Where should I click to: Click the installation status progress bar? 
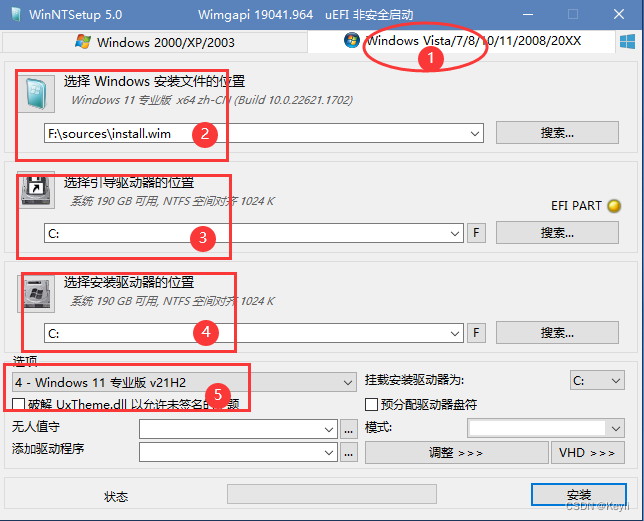tap(332, 494)
